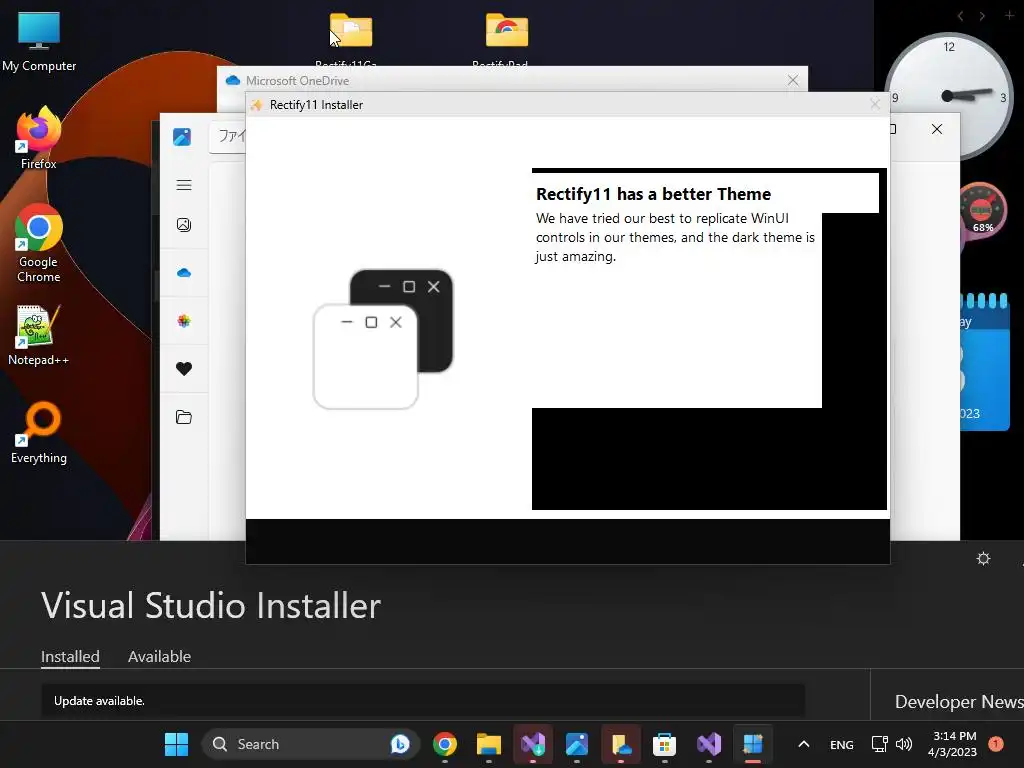Open the Windows Start menu

[x=176, y=744]
